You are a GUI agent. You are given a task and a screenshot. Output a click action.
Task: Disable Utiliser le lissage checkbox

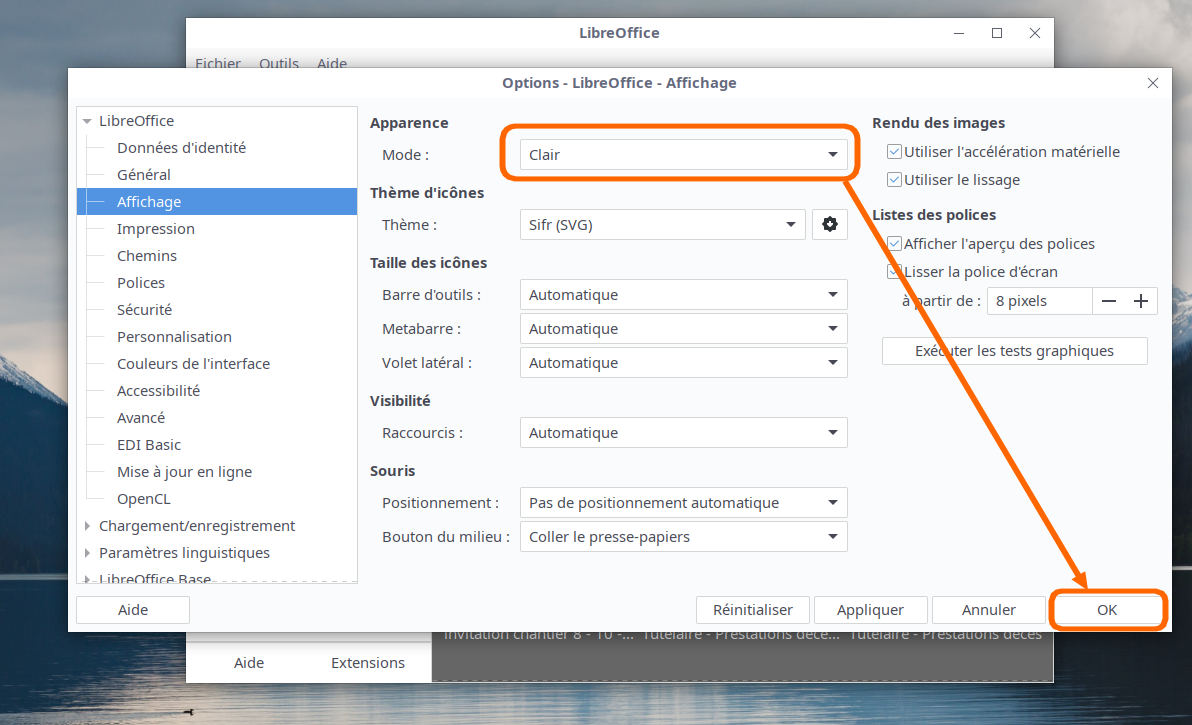[894, 180]
